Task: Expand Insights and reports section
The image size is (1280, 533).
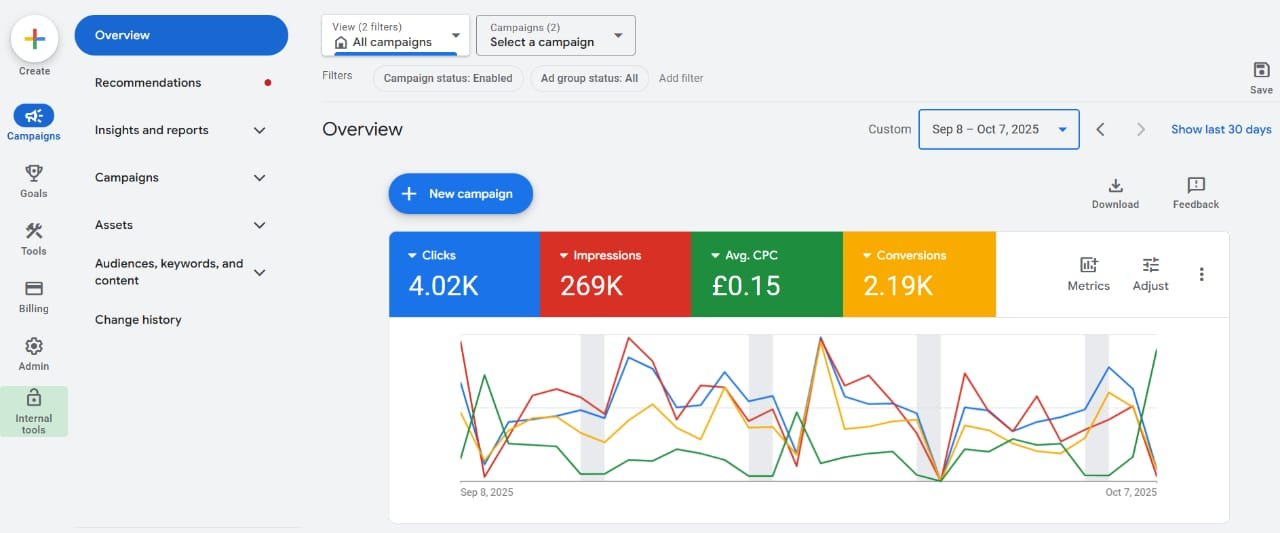Action: point(259,130)
